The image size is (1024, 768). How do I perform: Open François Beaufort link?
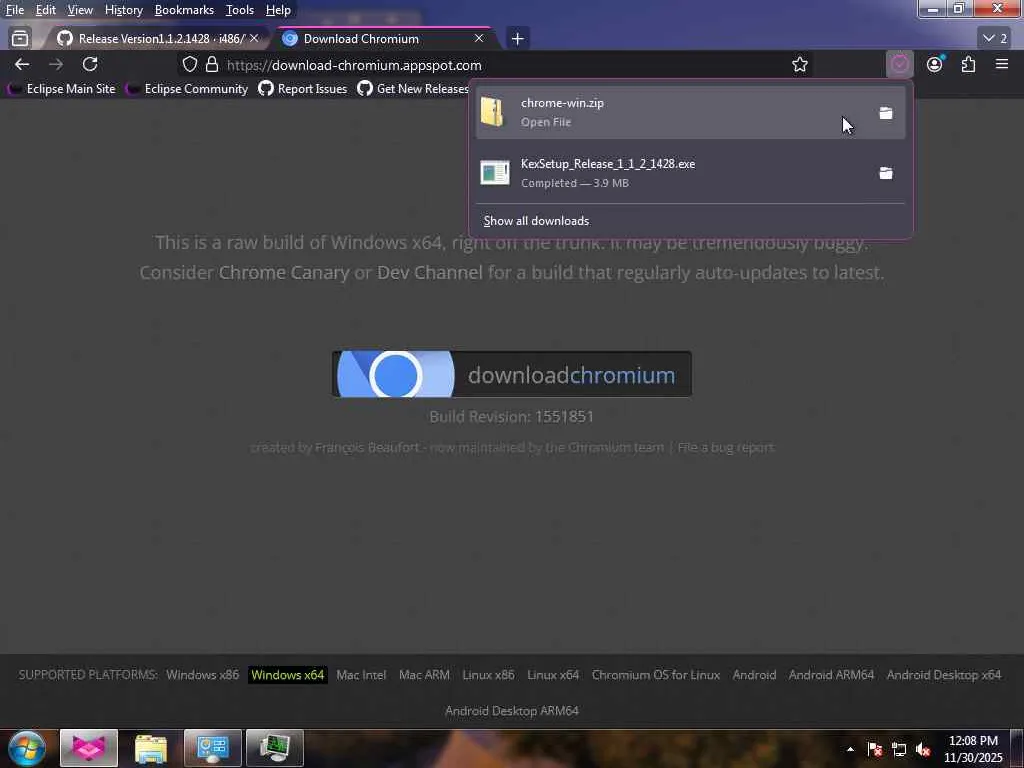tap(367, 447)
